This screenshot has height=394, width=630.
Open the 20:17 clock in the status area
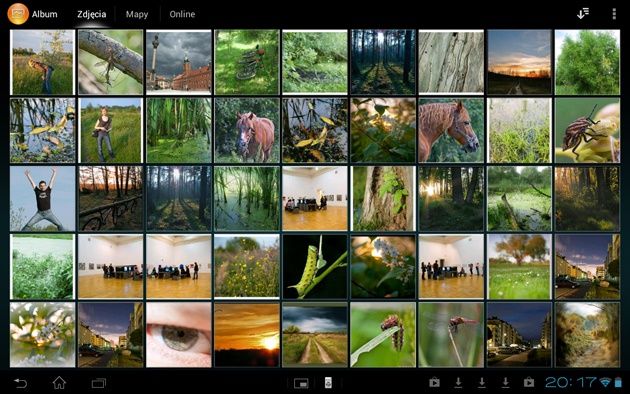point(571,382)
